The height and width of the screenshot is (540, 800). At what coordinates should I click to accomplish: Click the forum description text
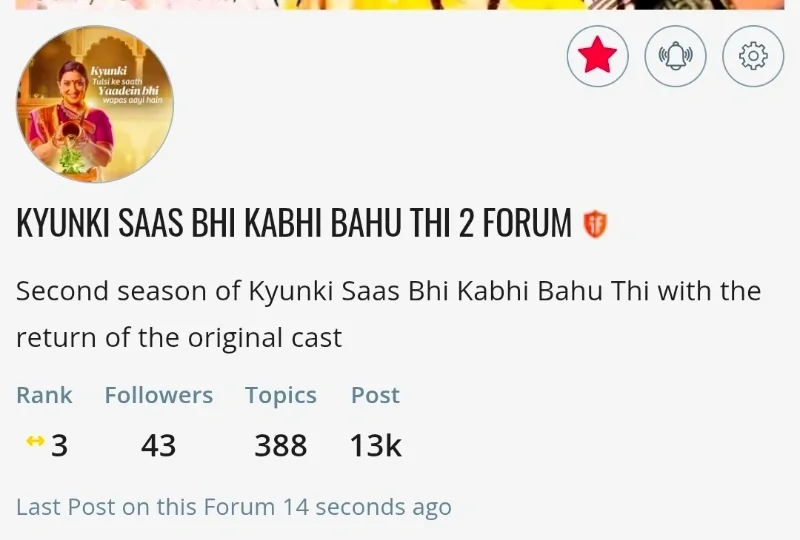(388, 314)
